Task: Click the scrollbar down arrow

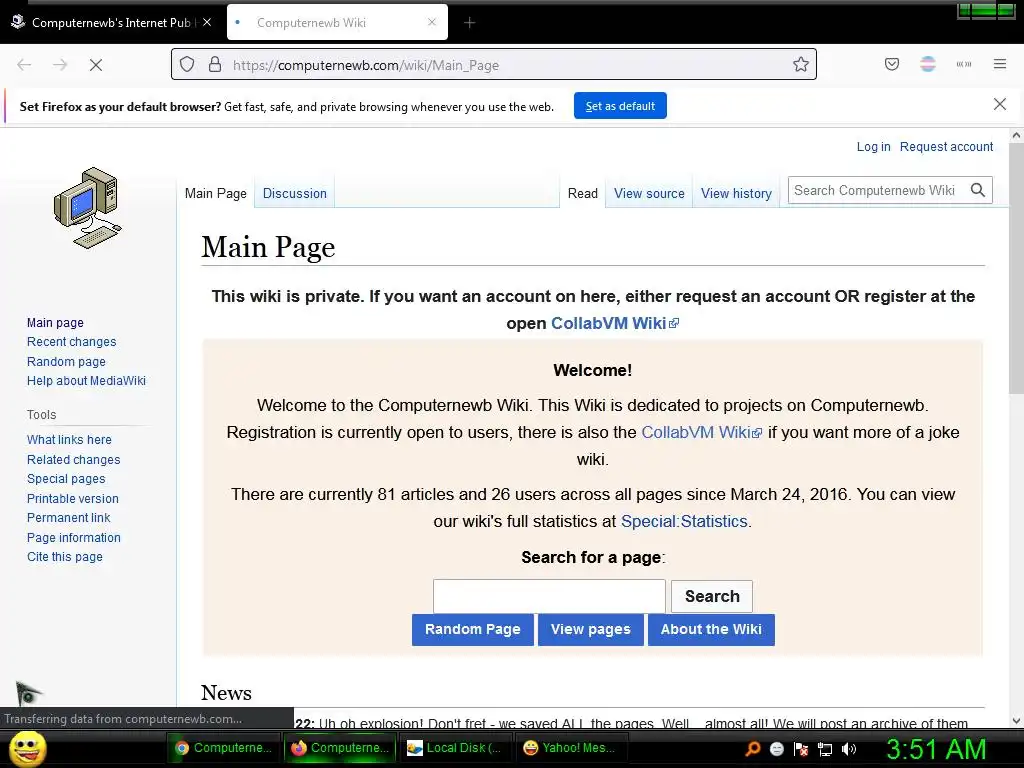Action: tap(1016, 721)
